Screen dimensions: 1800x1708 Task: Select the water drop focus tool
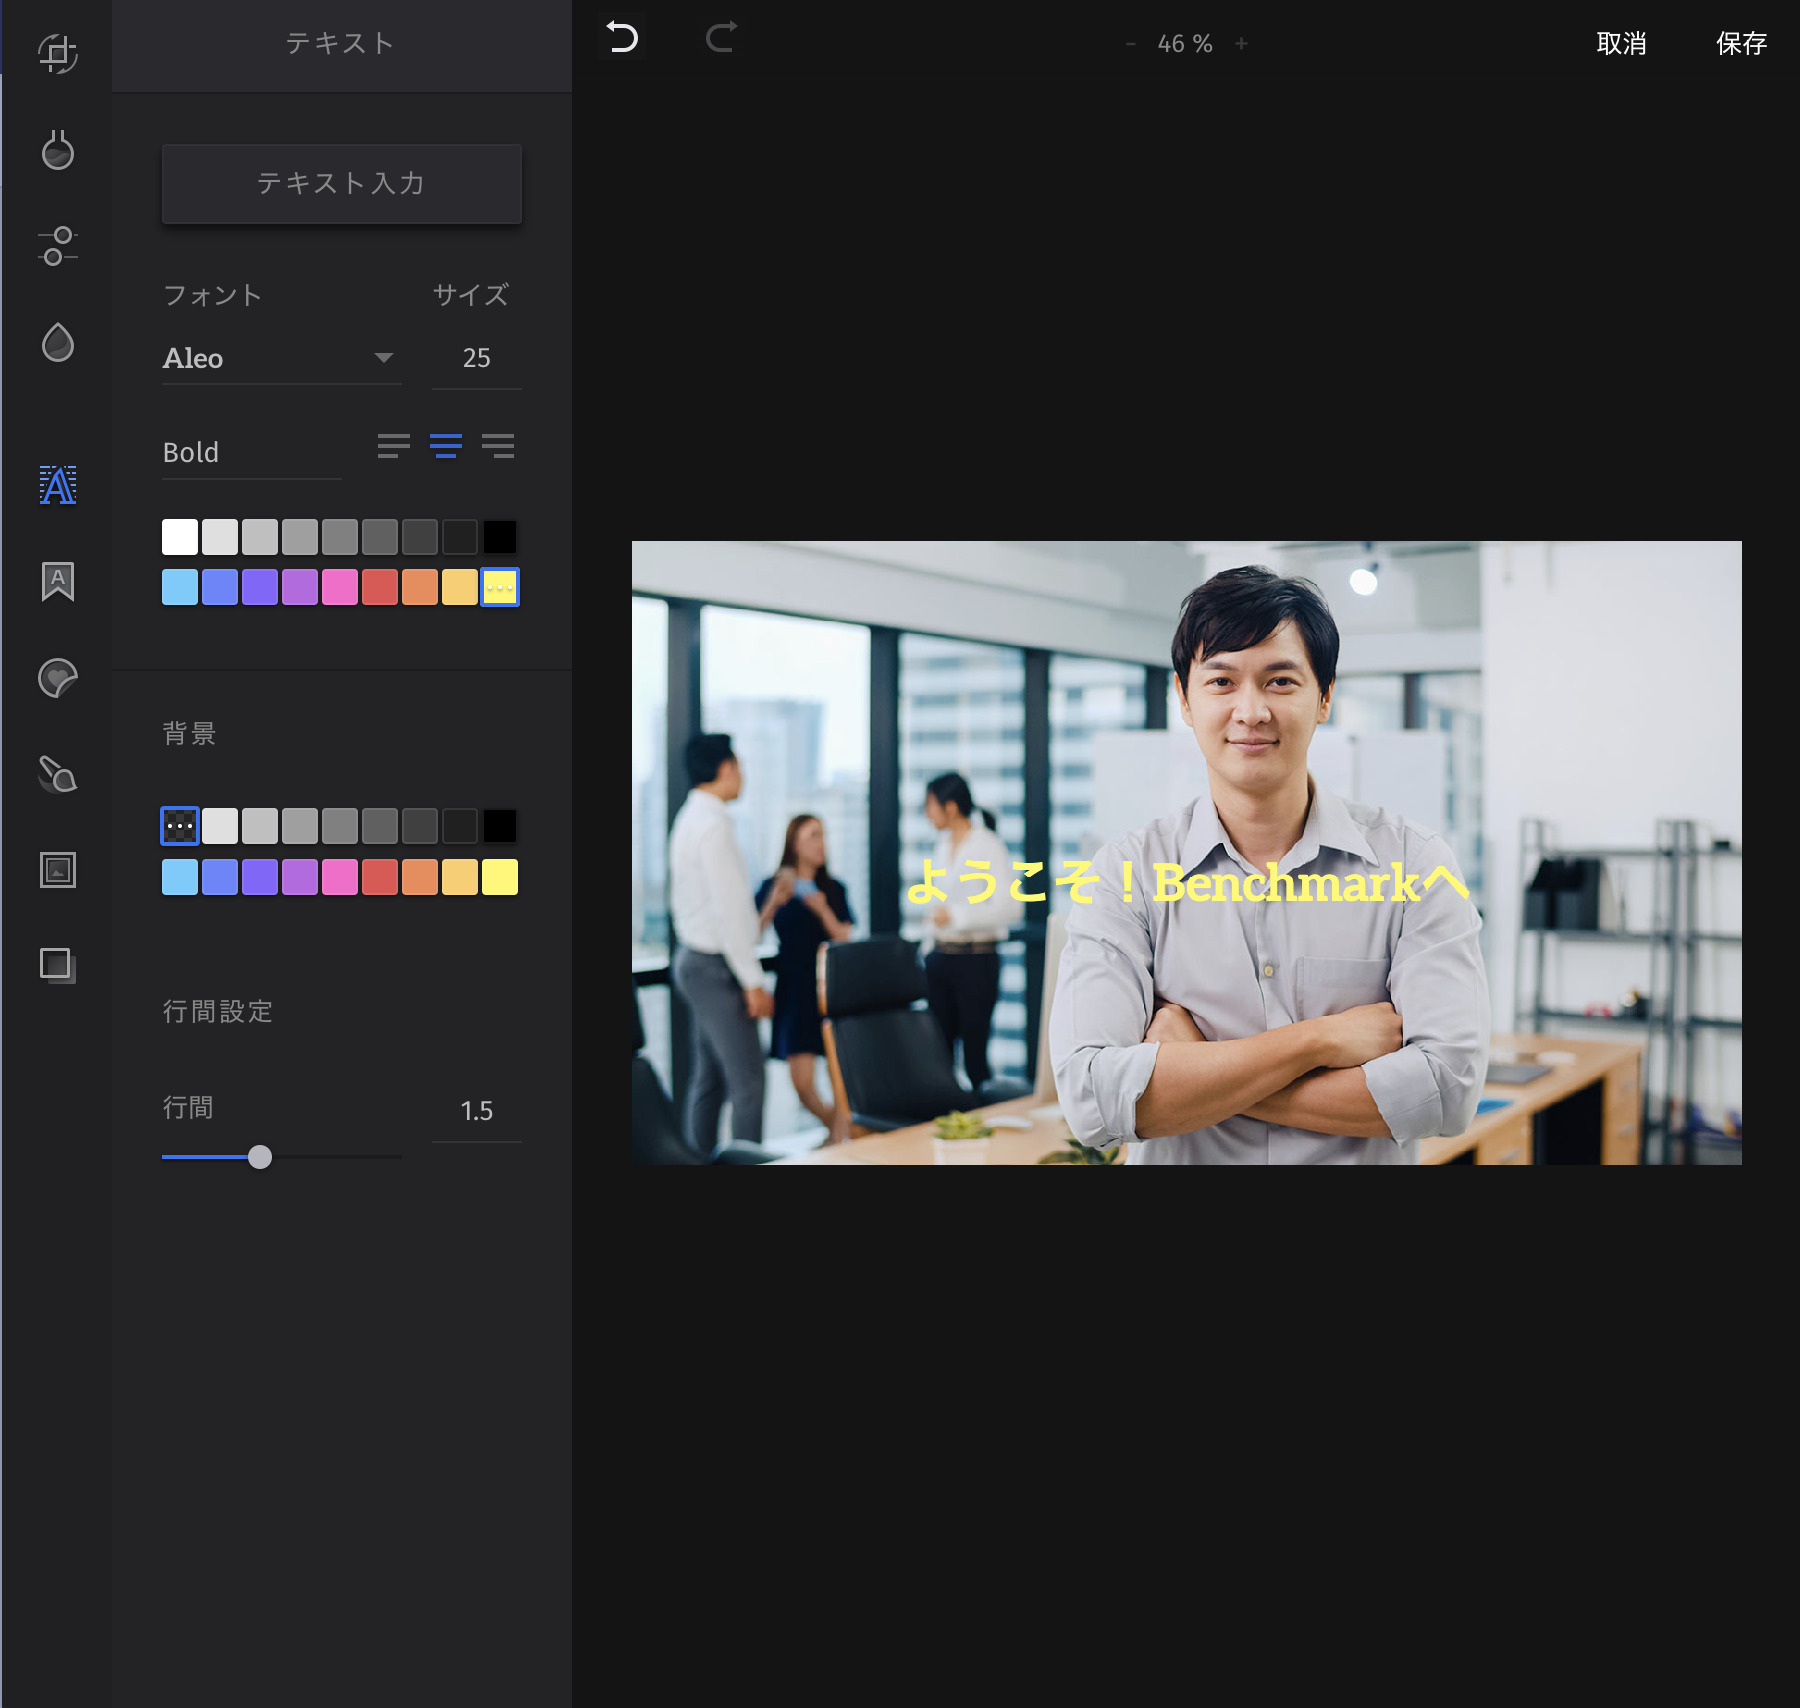click(x=58, y=342)
